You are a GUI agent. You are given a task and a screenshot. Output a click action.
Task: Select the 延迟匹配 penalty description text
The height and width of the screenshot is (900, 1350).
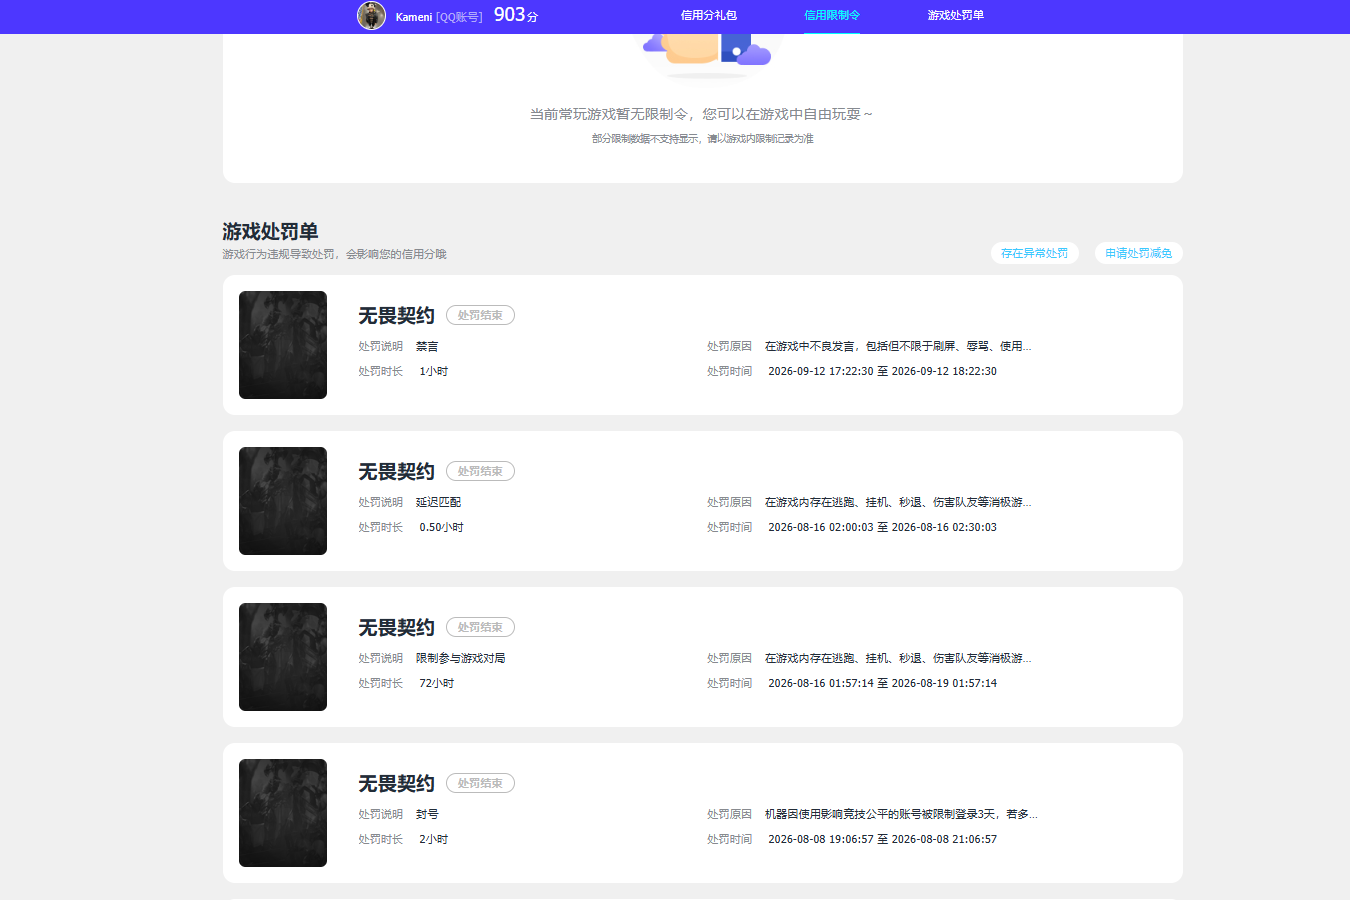click(438, 502)
